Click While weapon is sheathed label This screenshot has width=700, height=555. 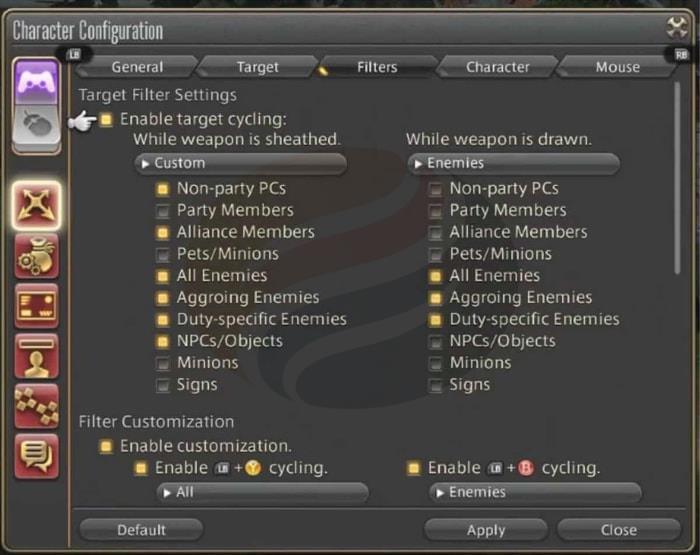237,139
